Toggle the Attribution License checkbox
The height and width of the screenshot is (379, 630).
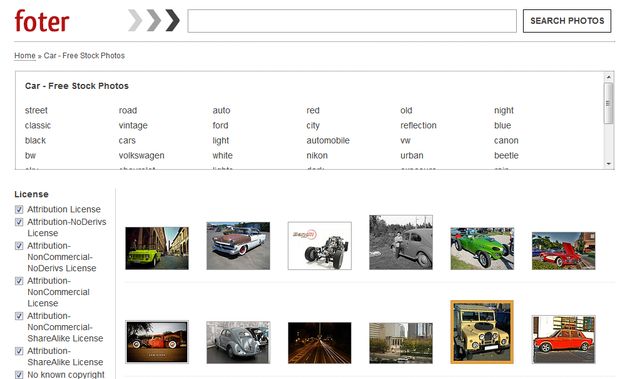[19, 209]
